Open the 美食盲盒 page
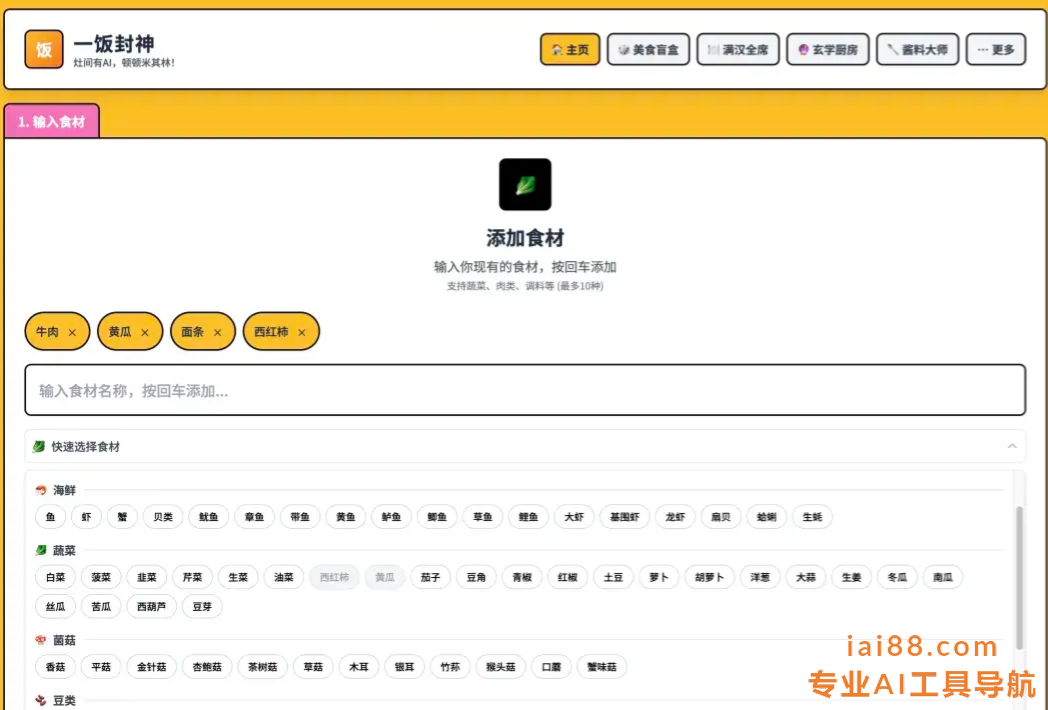Image resolution: width=1048 pixels, height=710 pixels. (x=648, y=50)
